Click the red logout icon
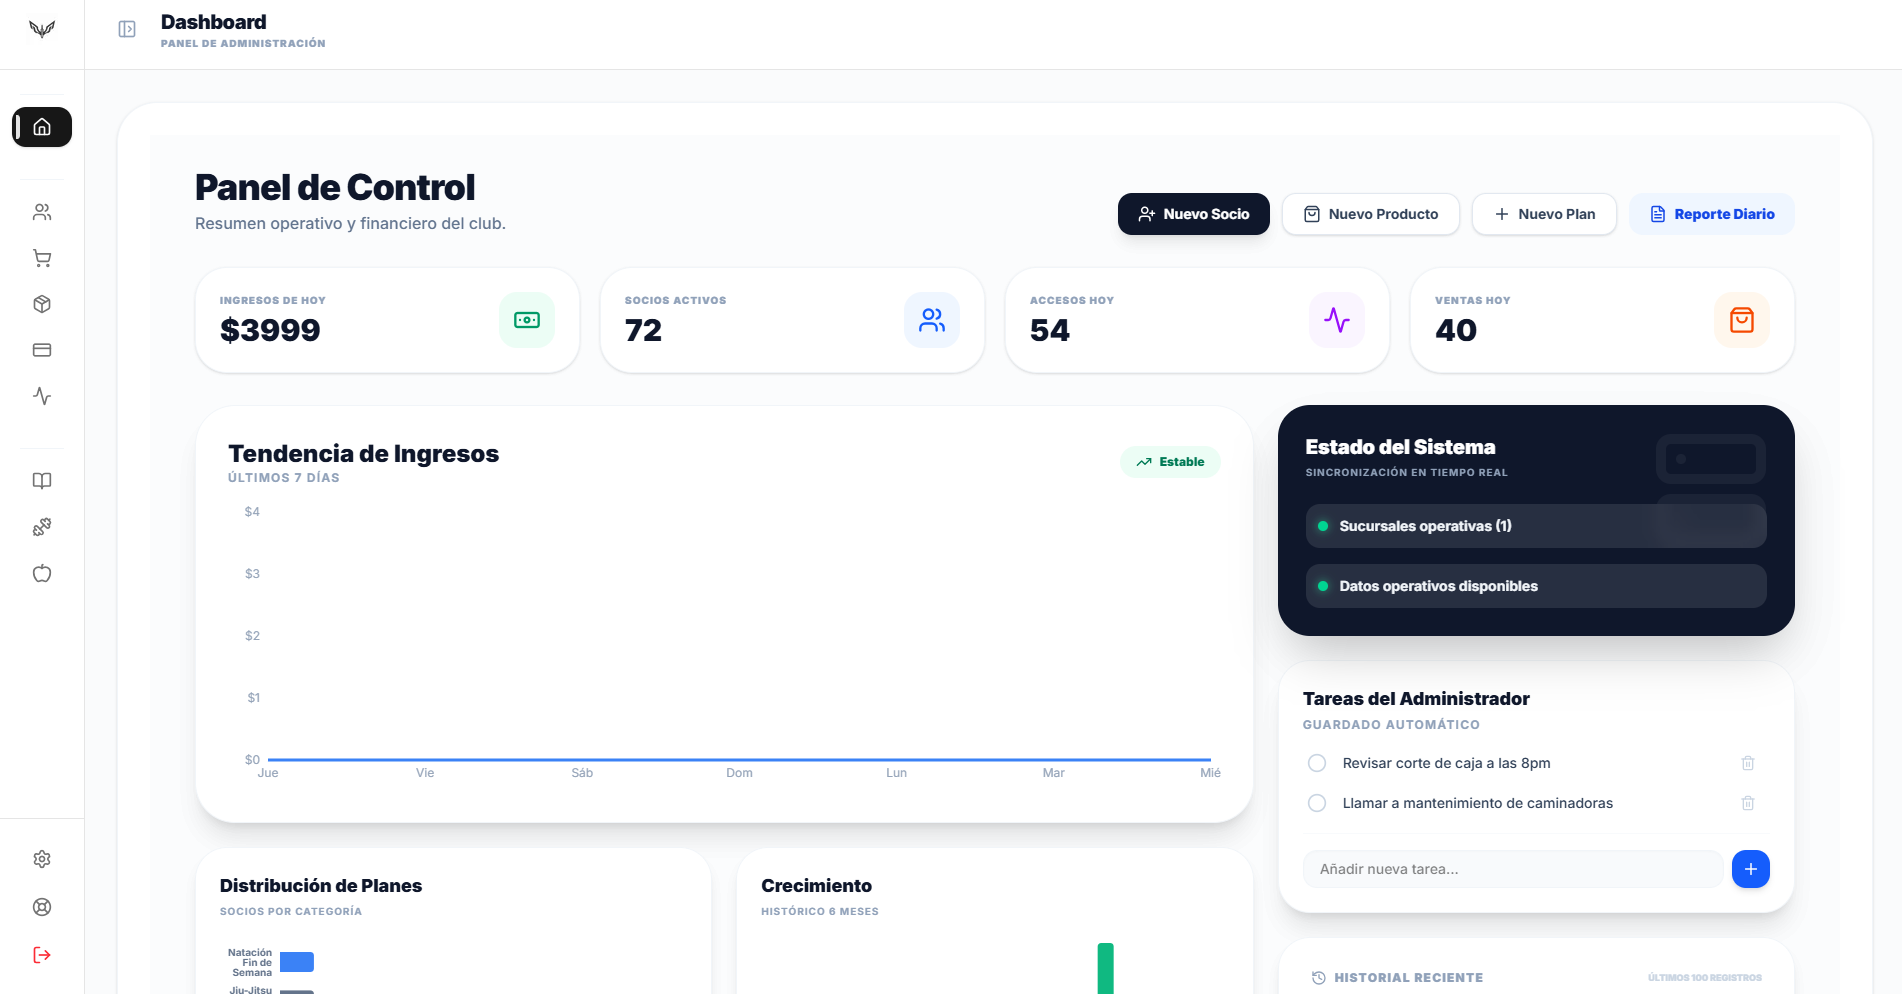Image resolution: width=1902 pixels, height=994 pixels. click(x=42, y=955)
